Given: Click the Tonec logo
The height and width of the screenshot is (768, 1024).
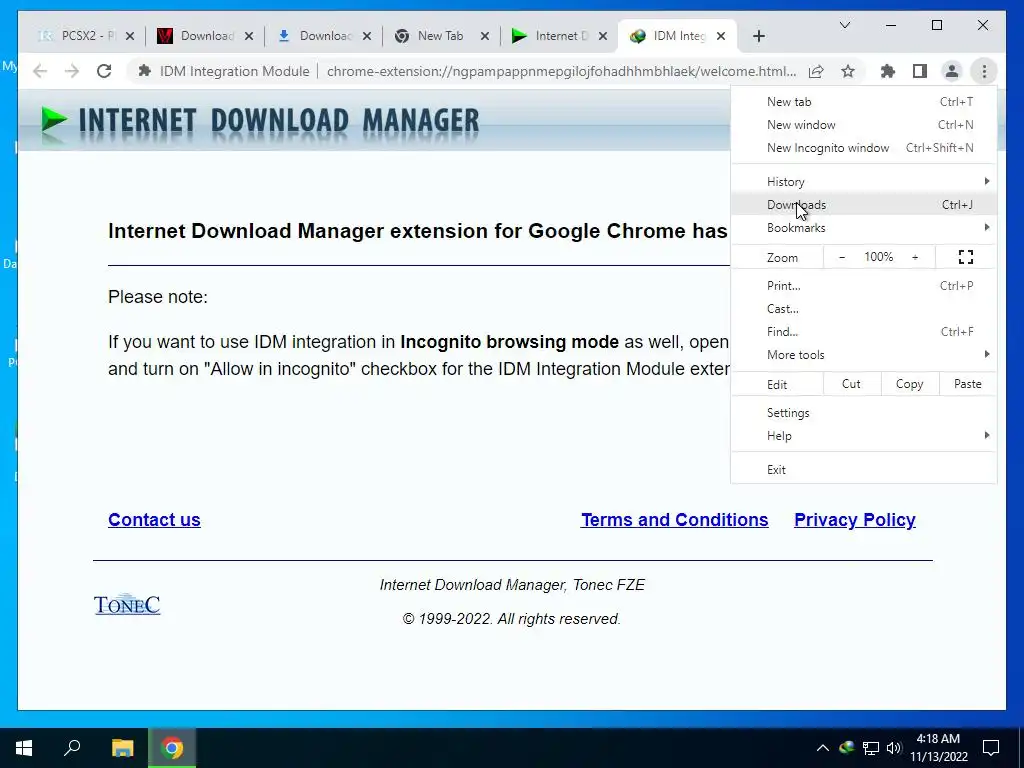Looking at the screenshot, I should (x=127, y=604).
